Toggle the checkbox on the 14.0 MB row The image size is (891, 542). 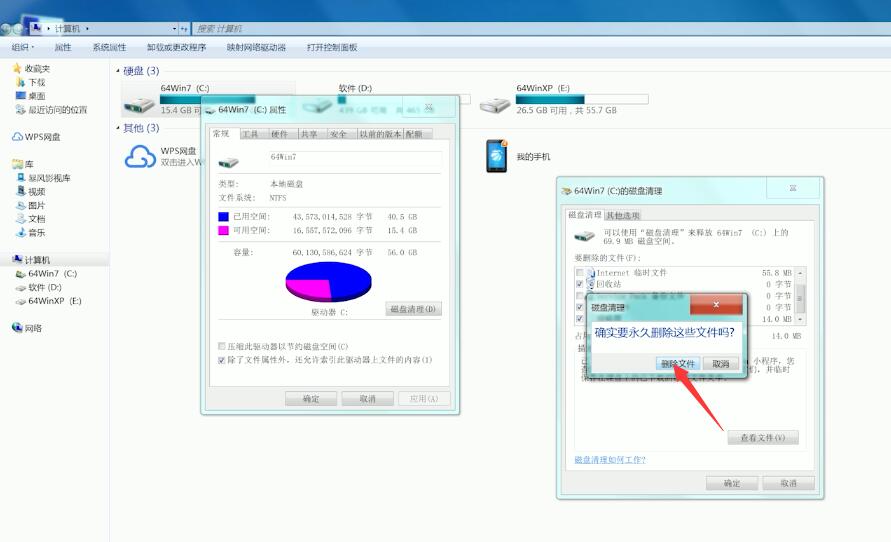[x=580, y=319]
